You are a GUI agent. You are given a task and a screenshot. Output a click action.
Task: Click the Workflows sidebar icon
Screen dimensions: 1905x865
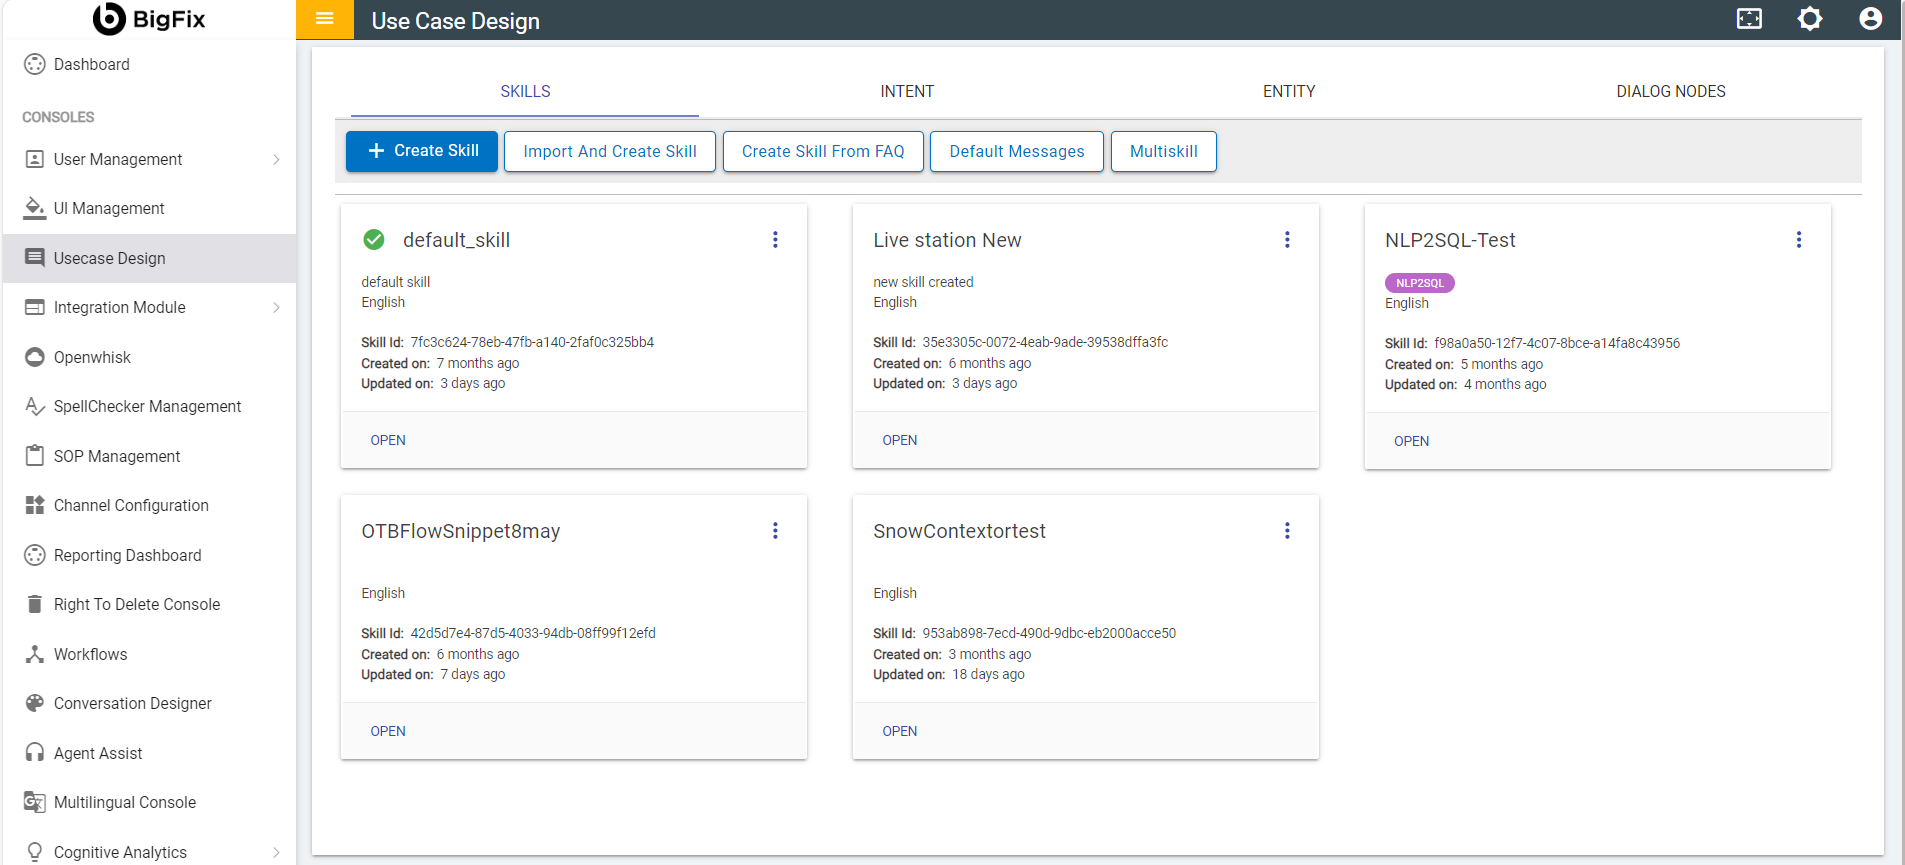point(35,654)
